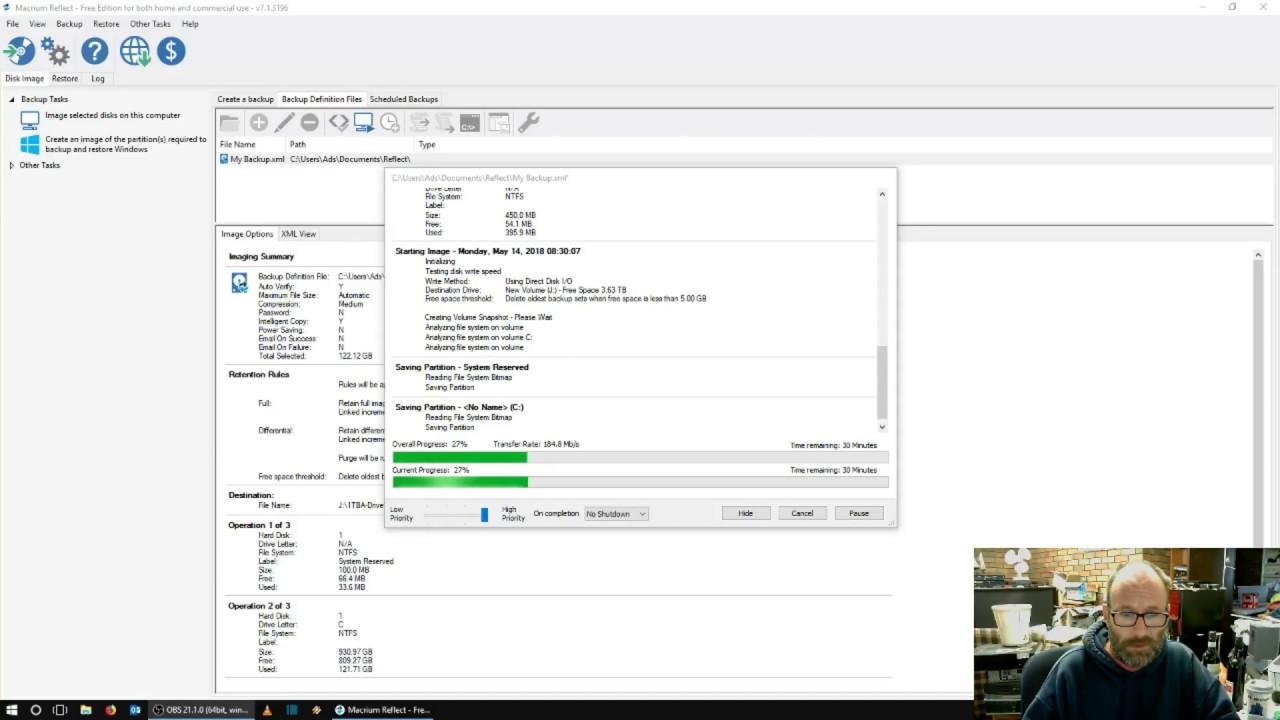Click the XML code brackets icon

(x=339, y=123)
